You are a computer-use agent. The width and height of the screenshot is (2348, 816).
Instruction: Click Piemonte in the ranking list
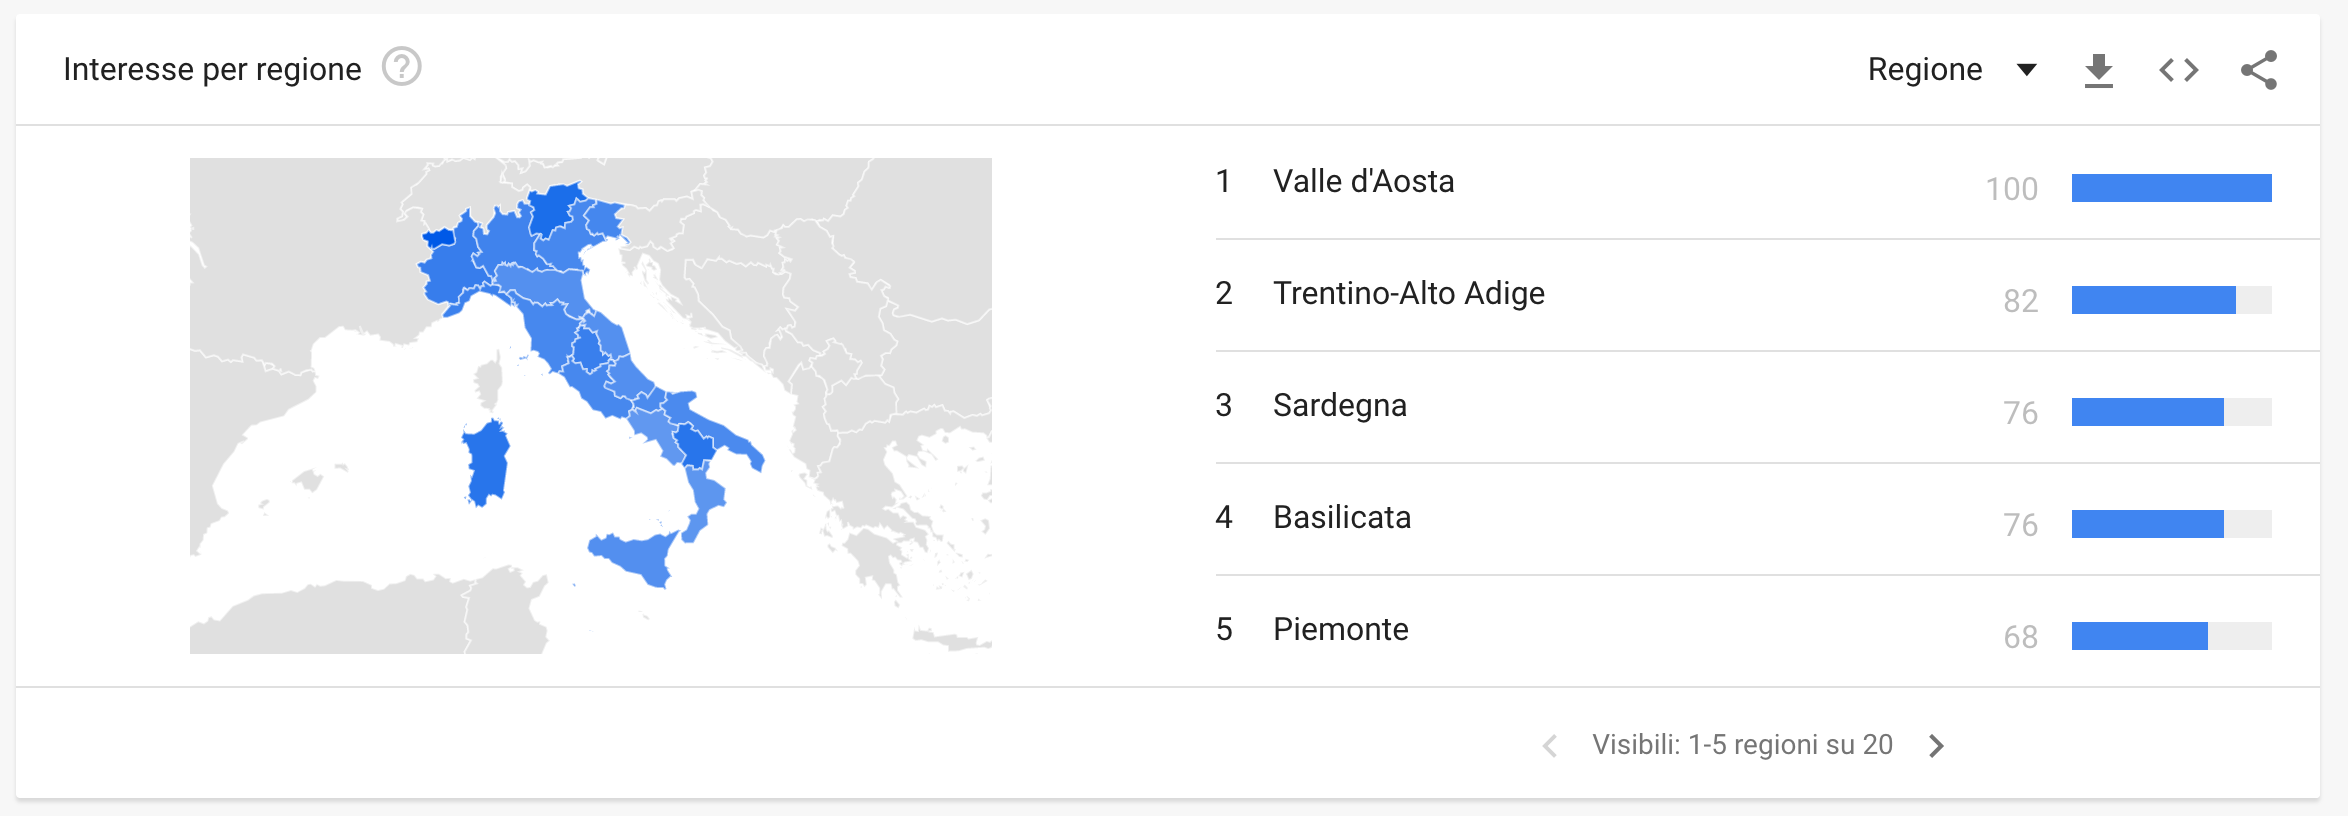pyautogui.click(x=1340, y=629)
